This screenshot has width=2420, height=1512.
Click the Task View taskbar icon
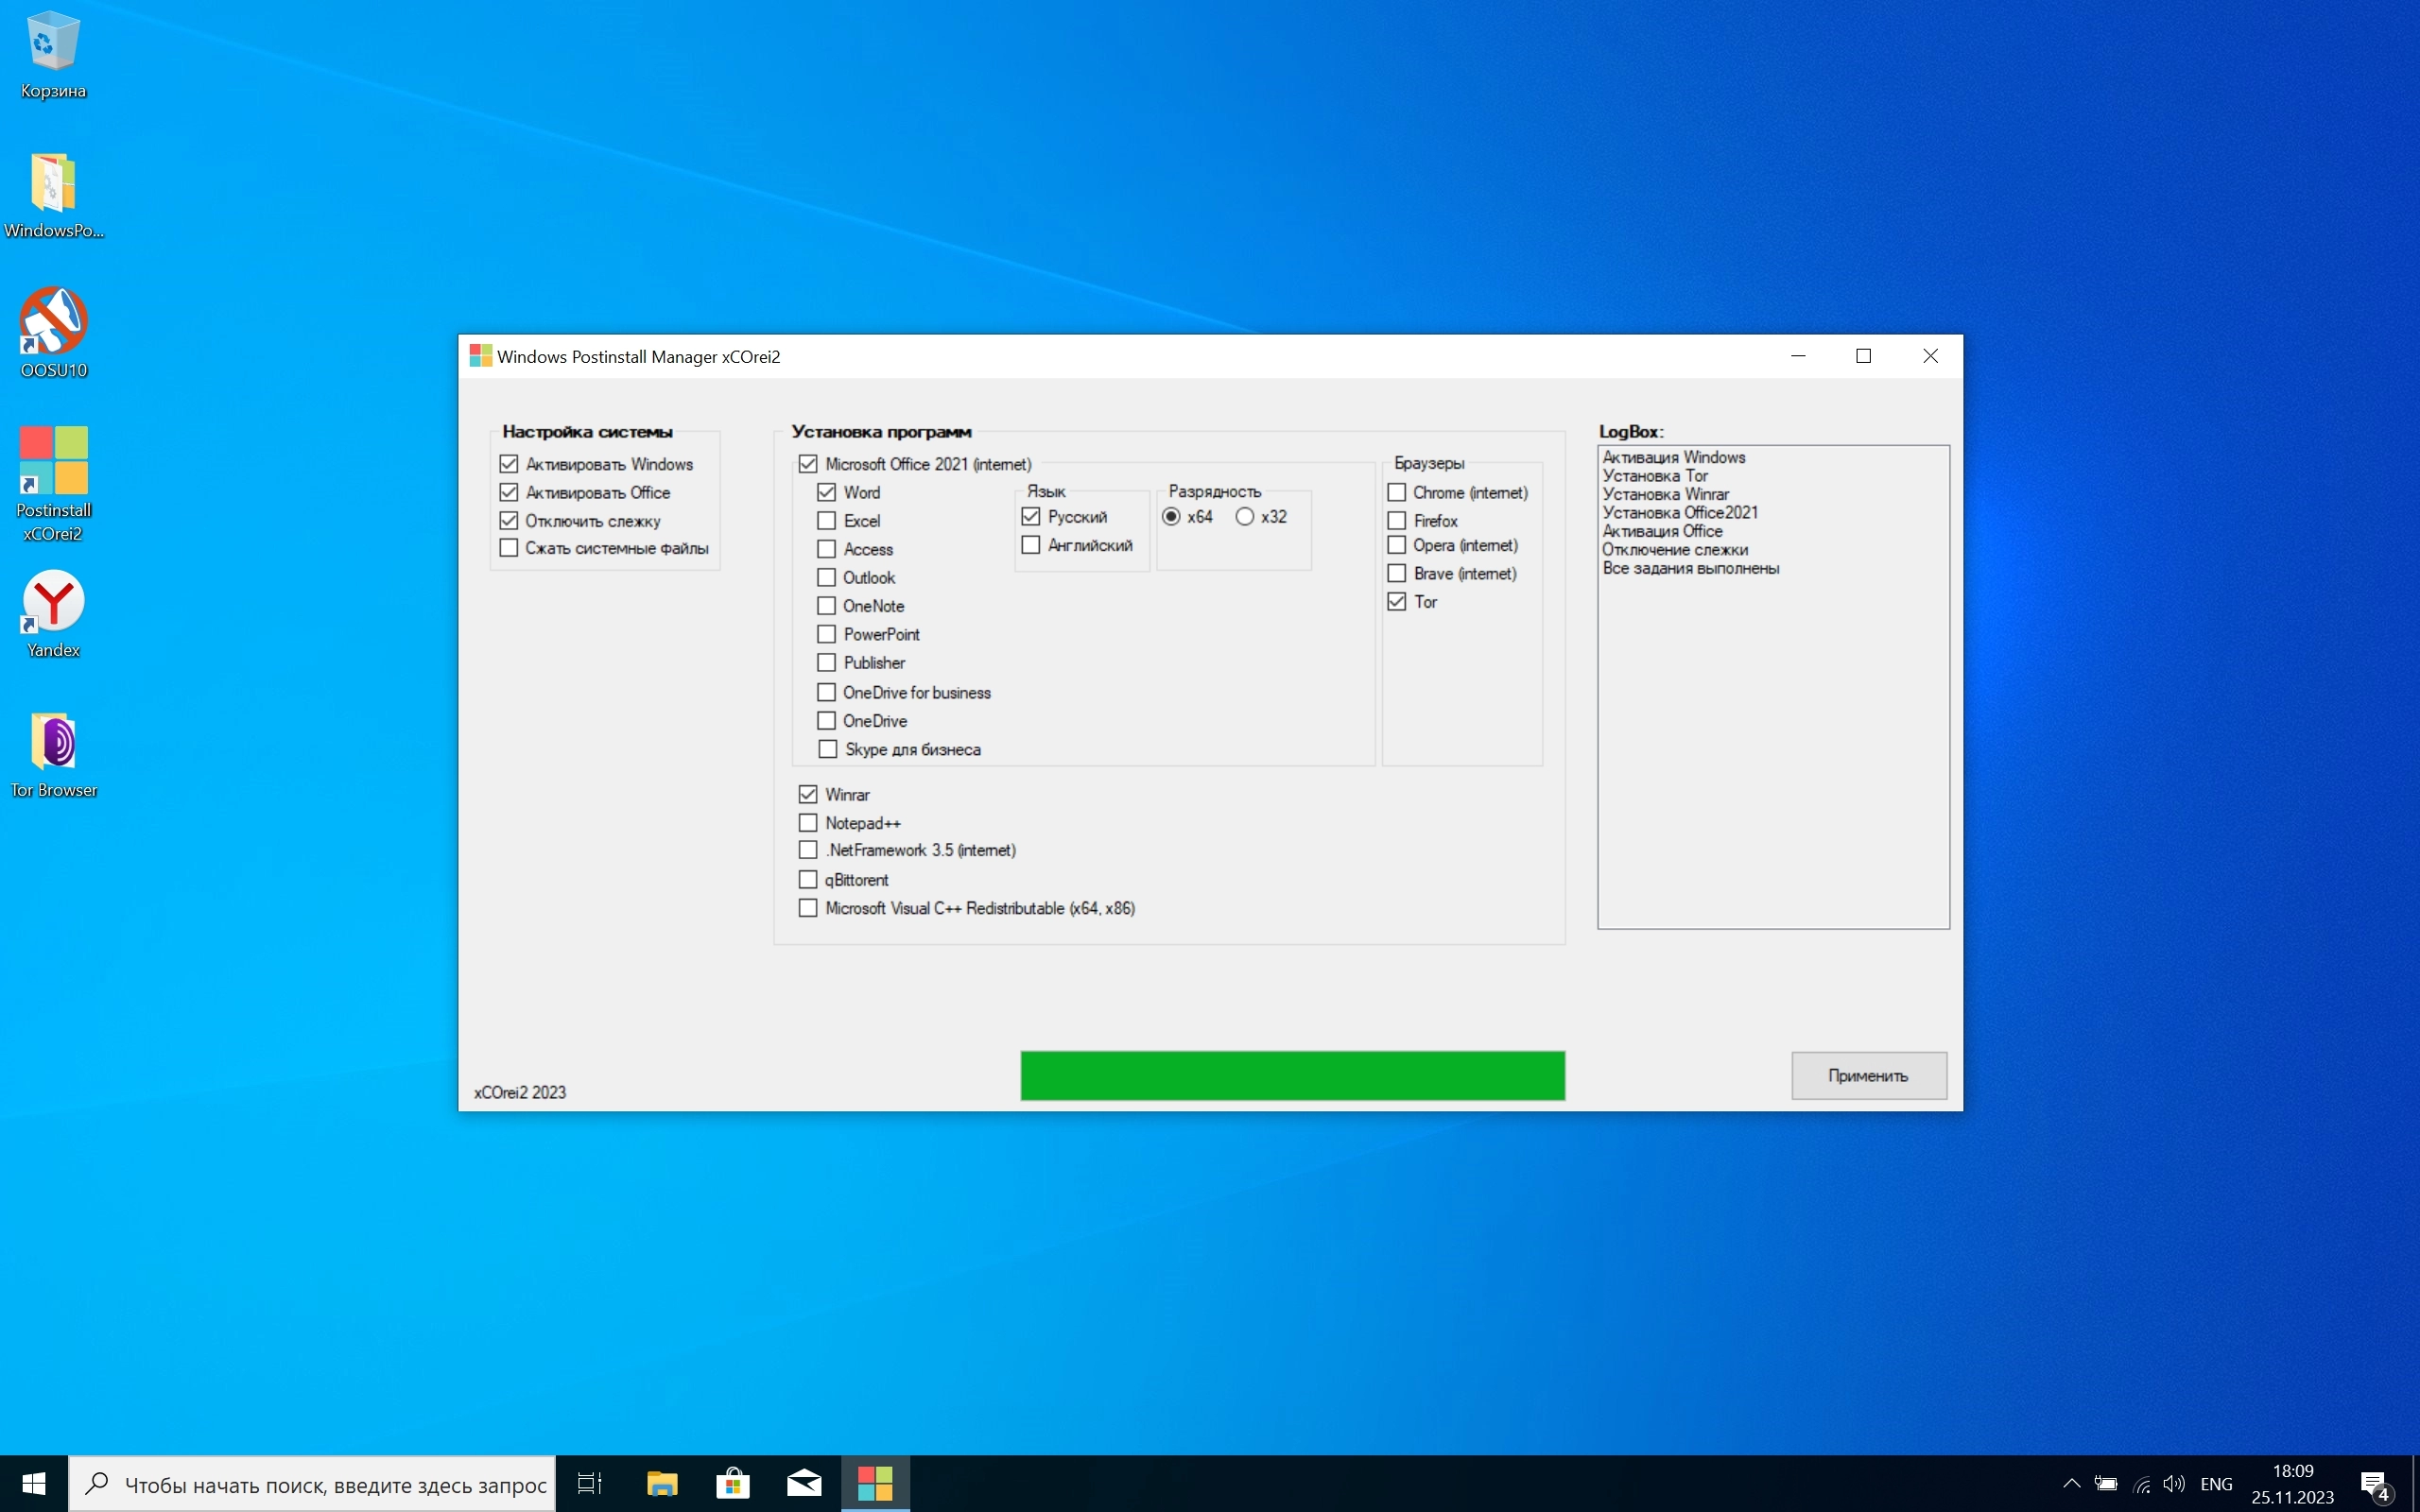click(590, 1483)
